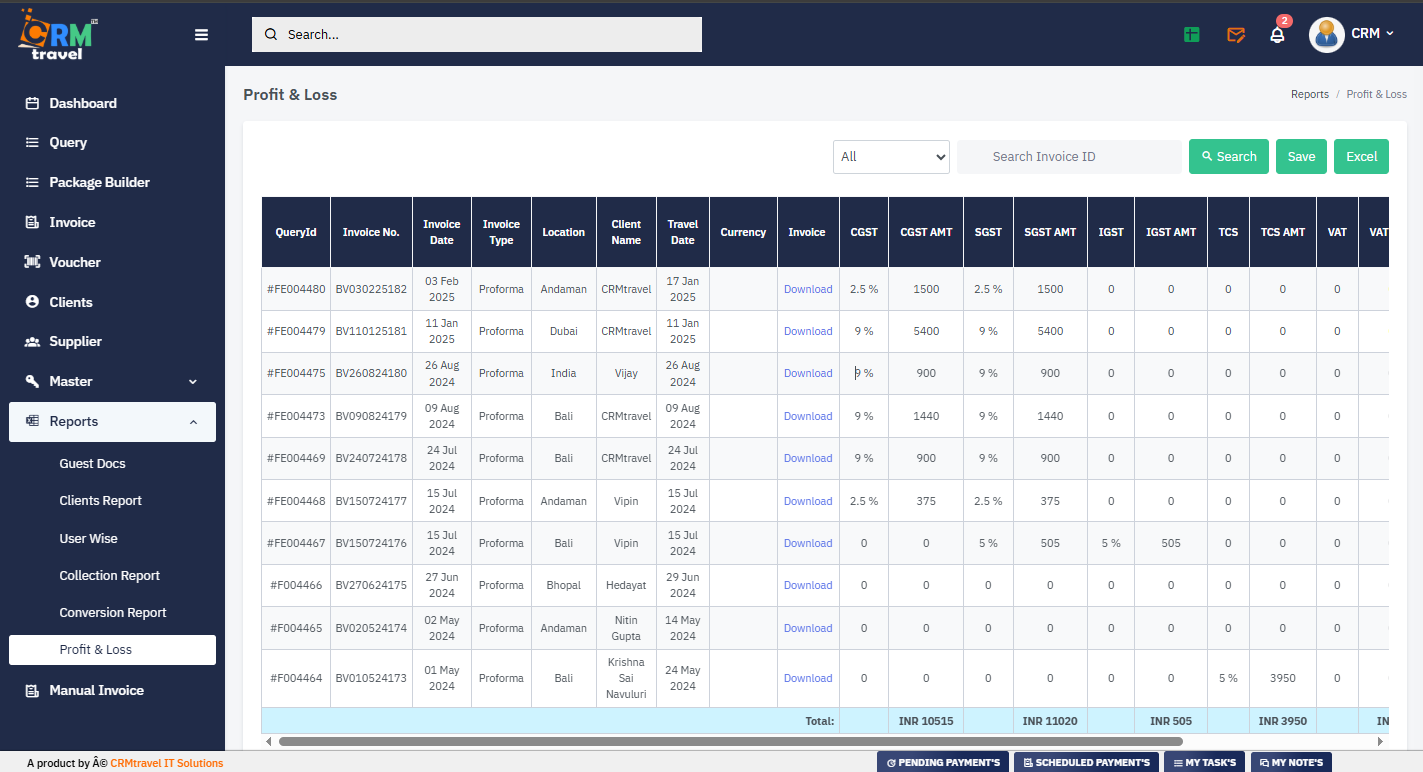Viewport: 1423px width, 772px height.
Task: Open the Supplier section
Action: click(x=75, y=341)
